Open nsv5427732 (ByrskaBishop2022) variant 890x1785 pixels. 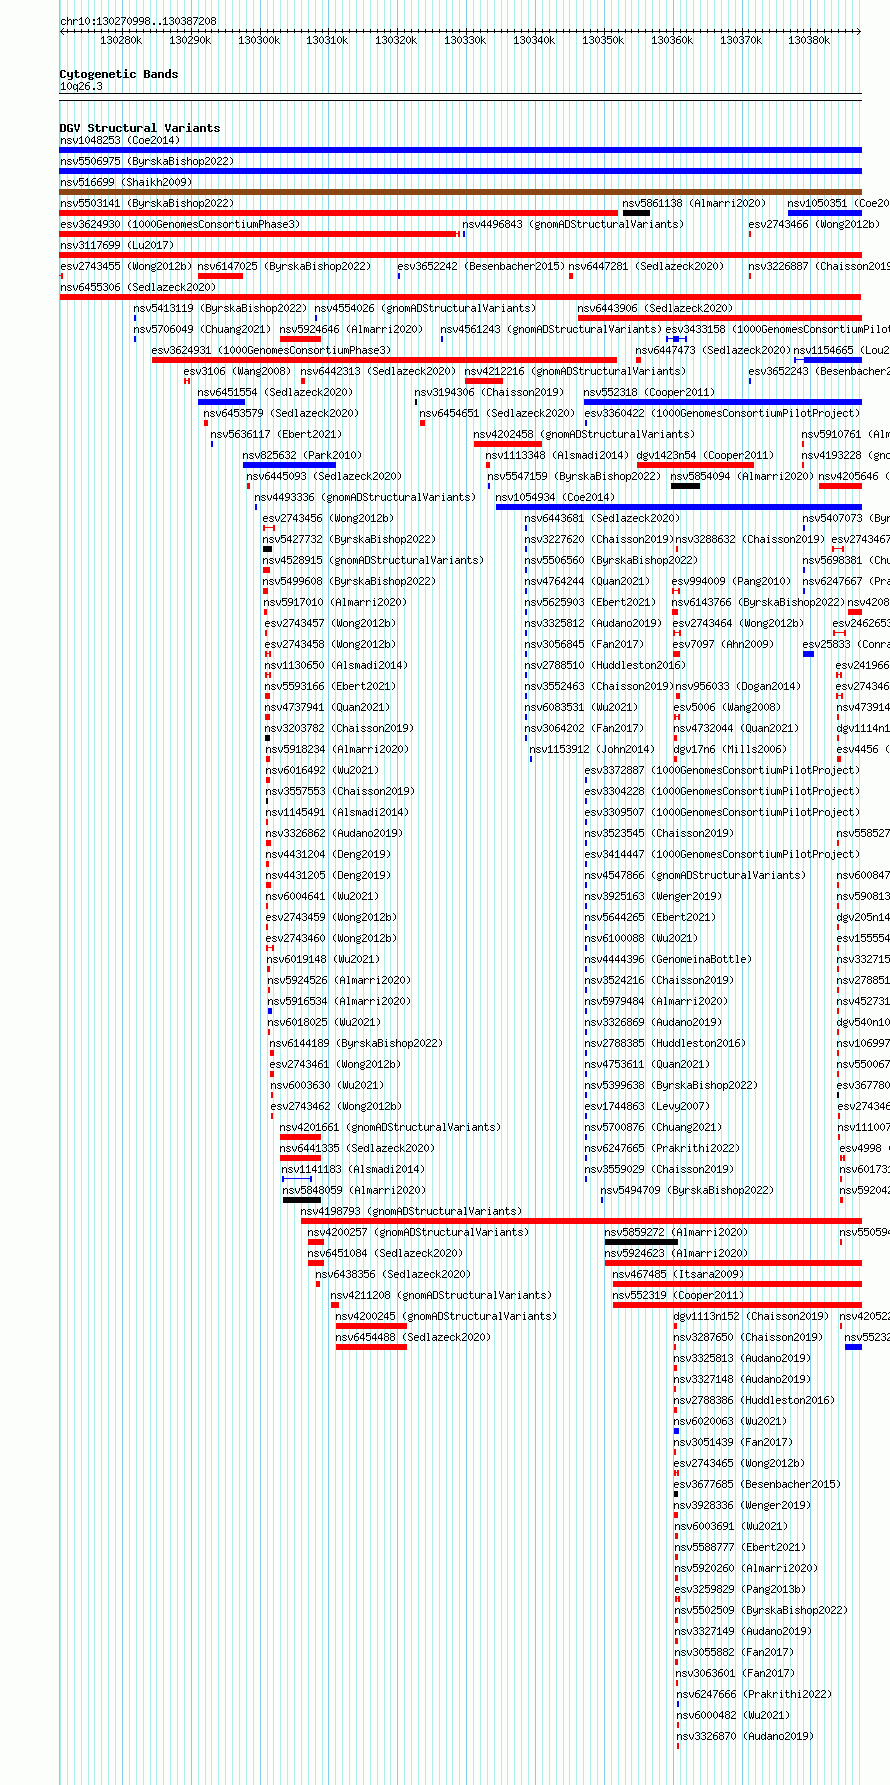(x=349, y=539)
